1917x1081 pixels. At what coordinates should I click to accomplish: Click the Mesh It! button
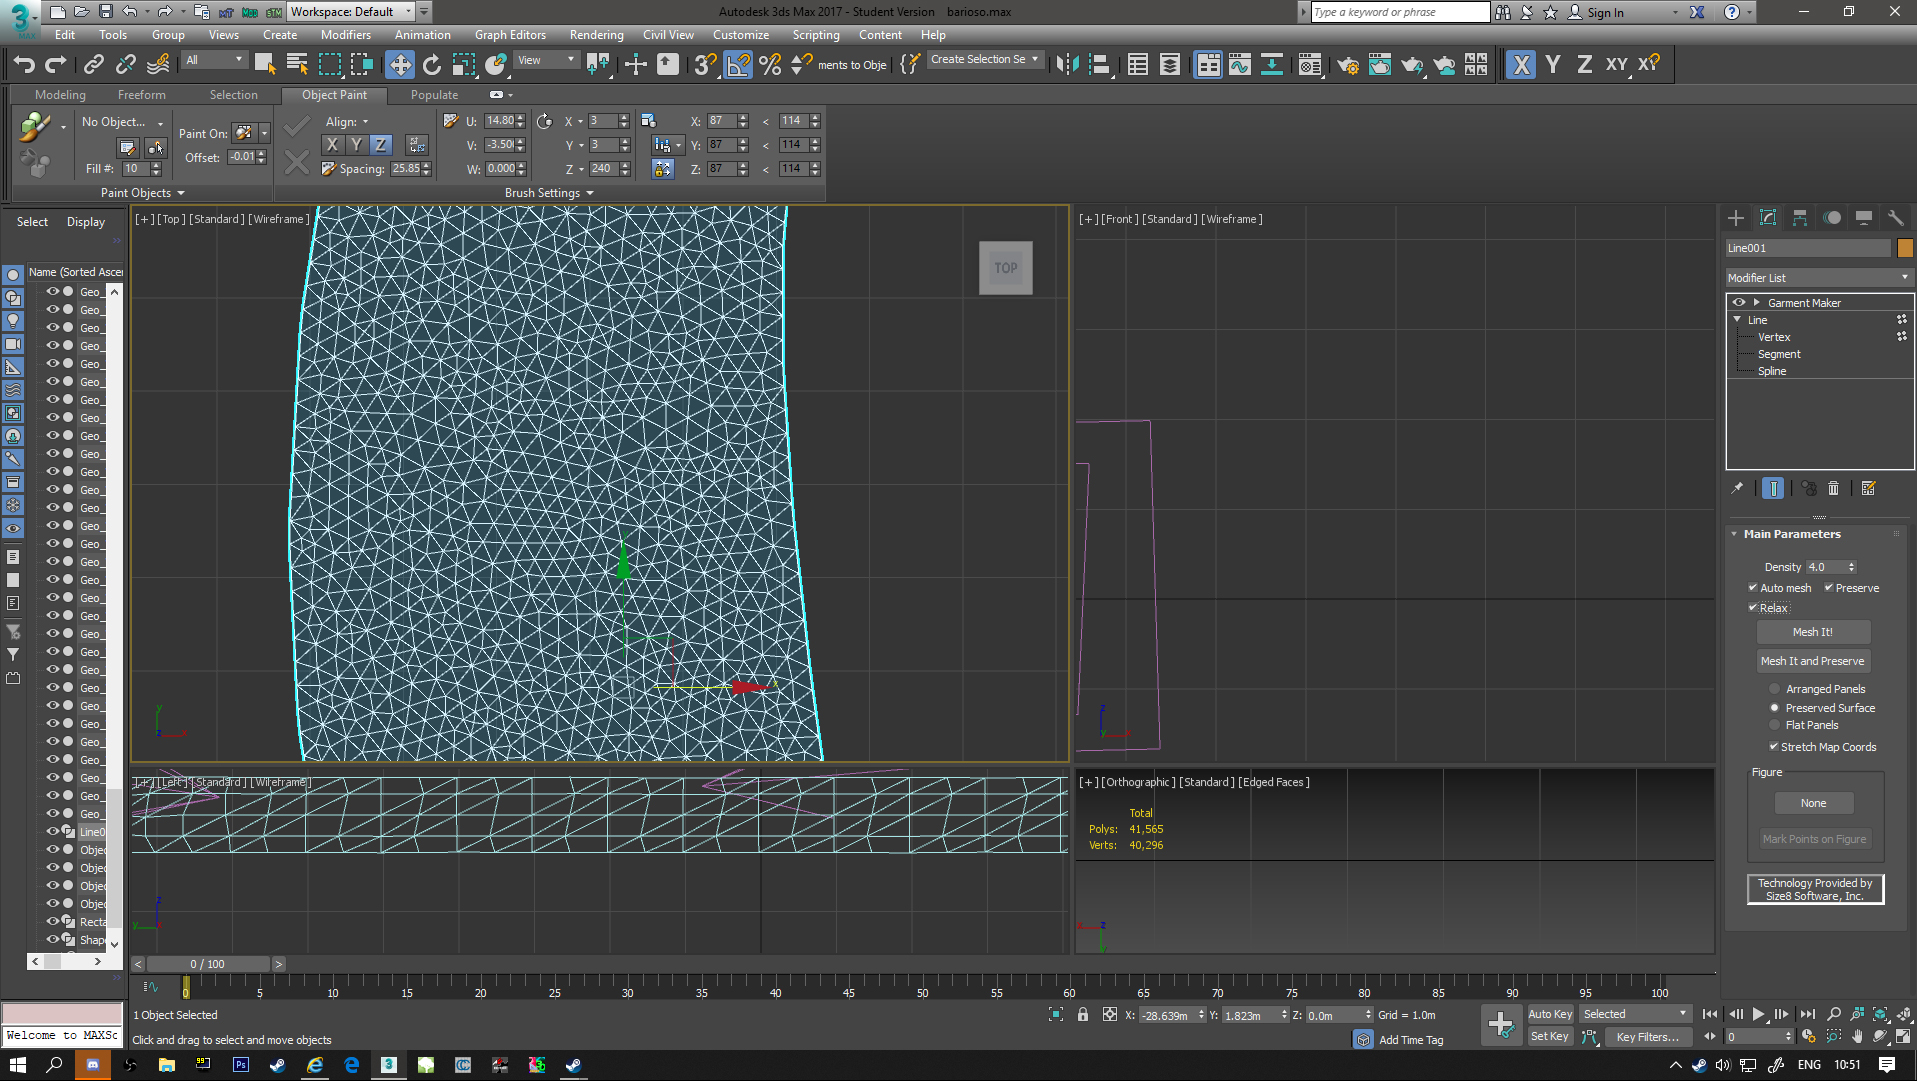[1813, 632]
